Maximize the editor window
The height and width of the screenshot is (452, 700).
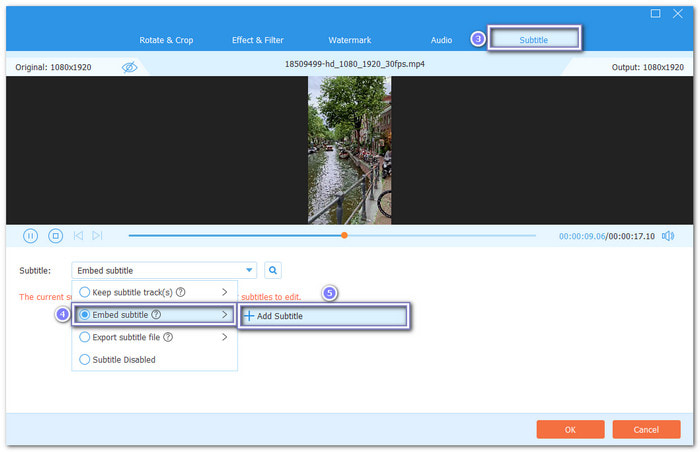tap(655, 13)
